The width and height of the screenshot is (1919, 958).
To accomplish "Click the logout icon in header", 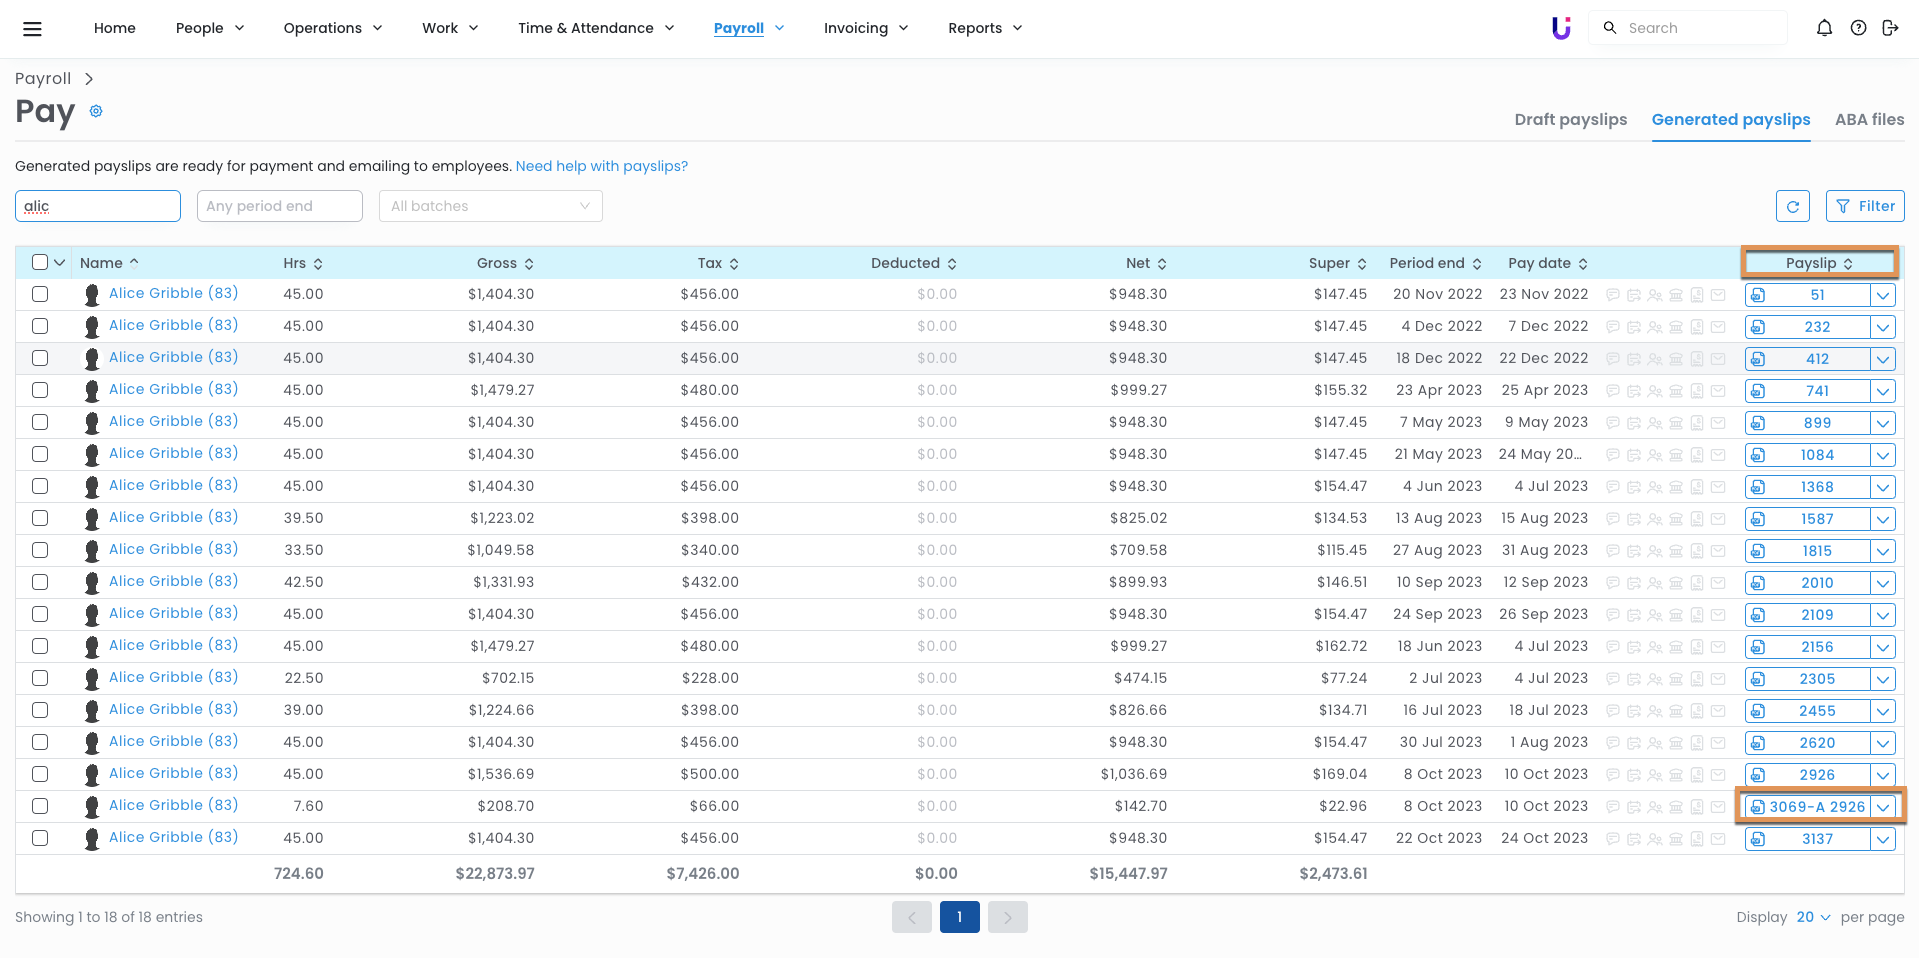I will pos(1890,28).
